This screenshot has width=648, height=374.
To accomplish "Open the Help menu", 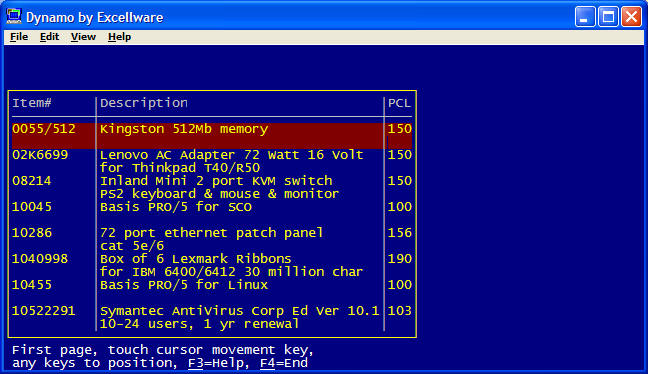I will [x=119, y=37].
